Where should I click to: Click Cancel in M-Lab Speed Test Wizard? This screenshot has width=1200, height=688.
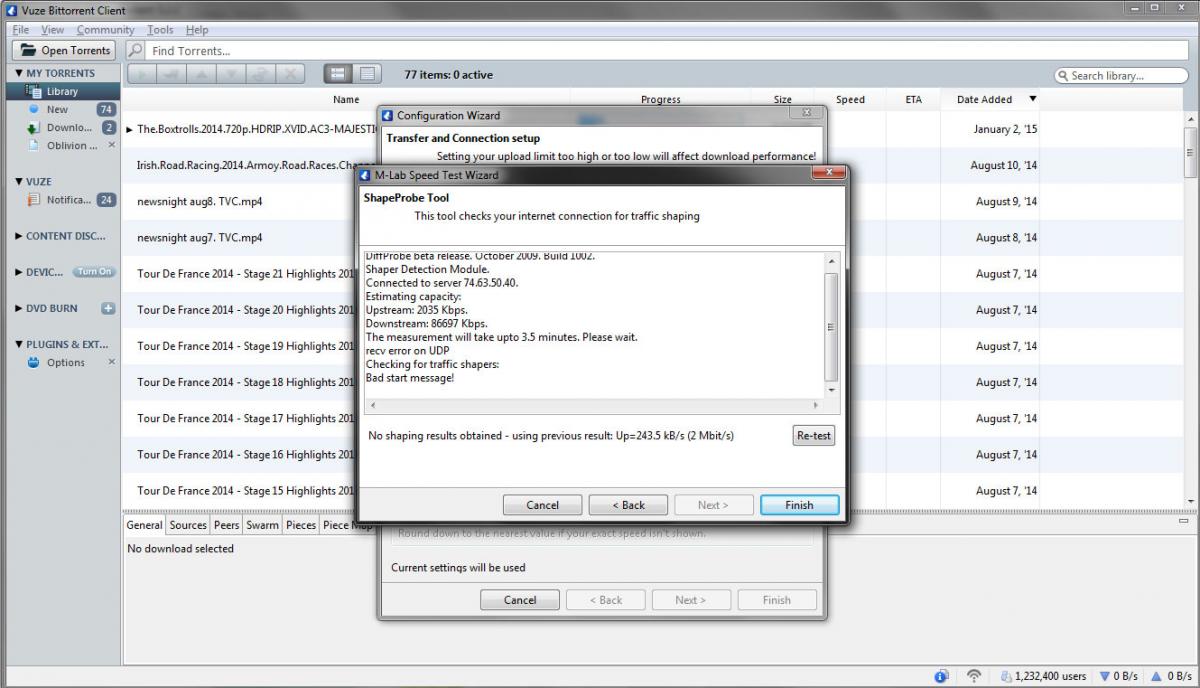click(542, 505)
